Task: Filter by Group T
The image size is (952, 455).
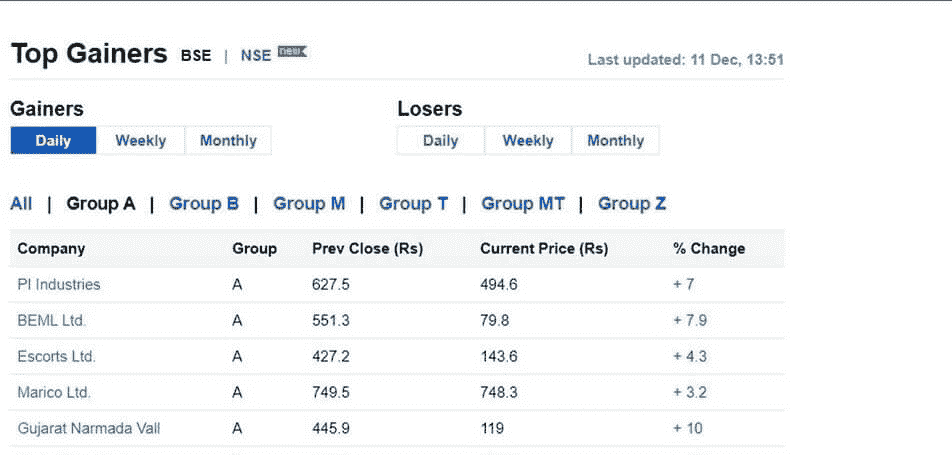Action: click(413, 204)
